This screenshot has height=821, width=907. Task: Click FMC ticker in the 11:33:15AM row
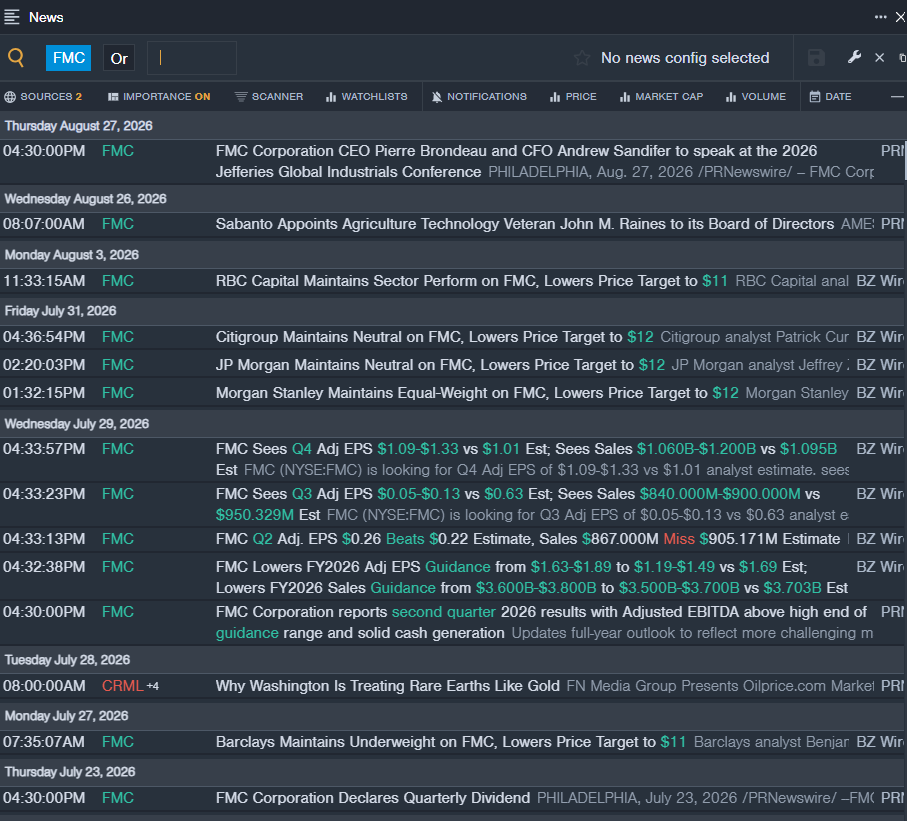117,281
